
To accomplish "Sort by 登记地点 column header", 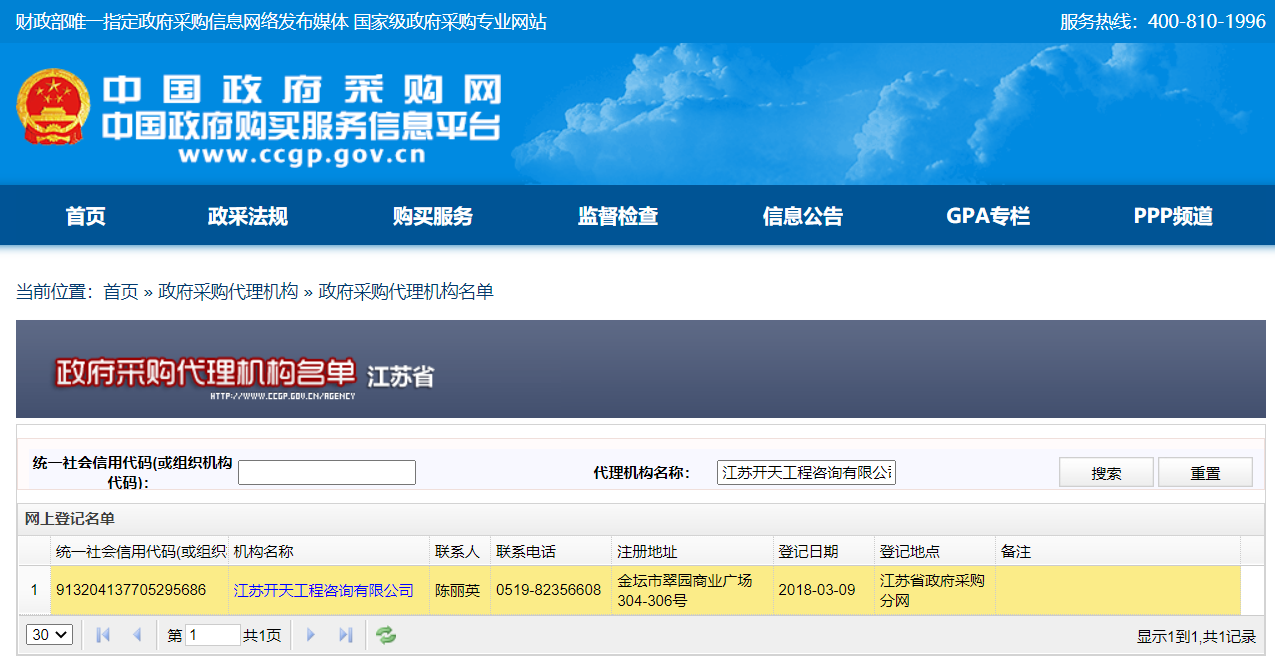I will tap(935, 552).
